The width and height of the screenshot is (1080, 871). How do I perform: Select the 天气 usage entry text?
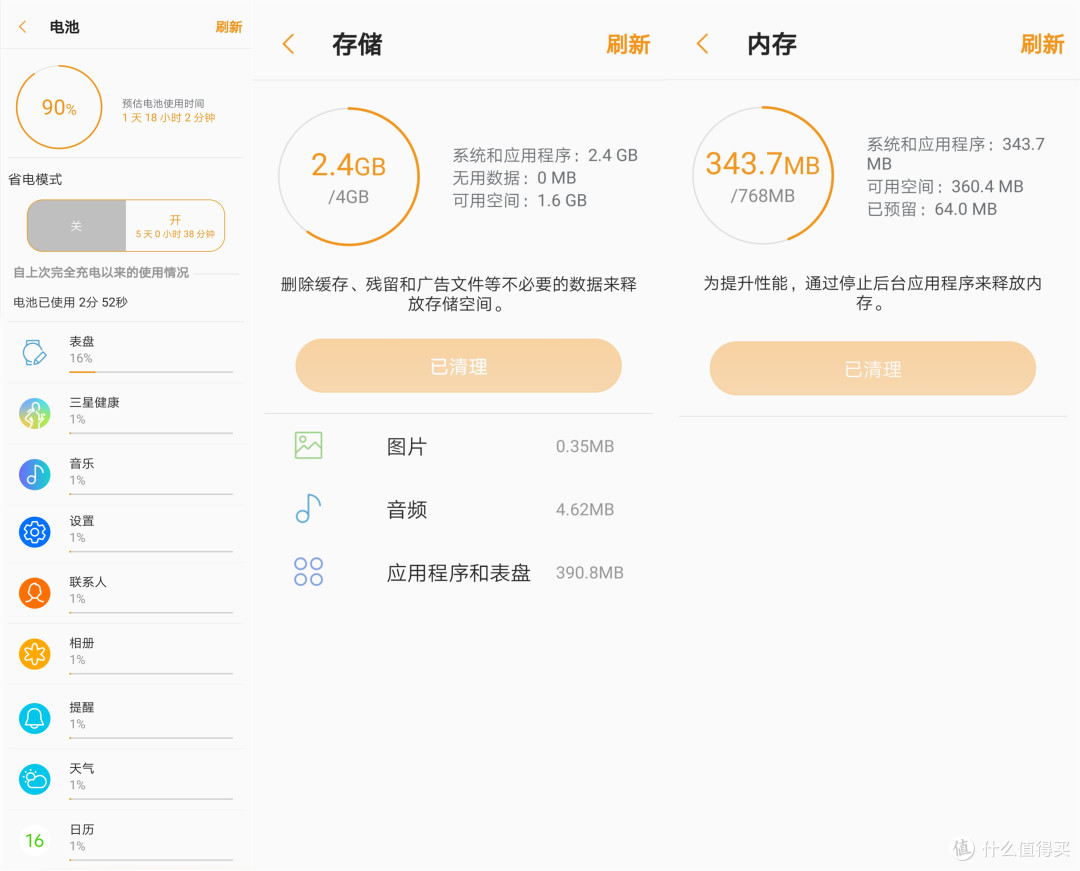82,768
